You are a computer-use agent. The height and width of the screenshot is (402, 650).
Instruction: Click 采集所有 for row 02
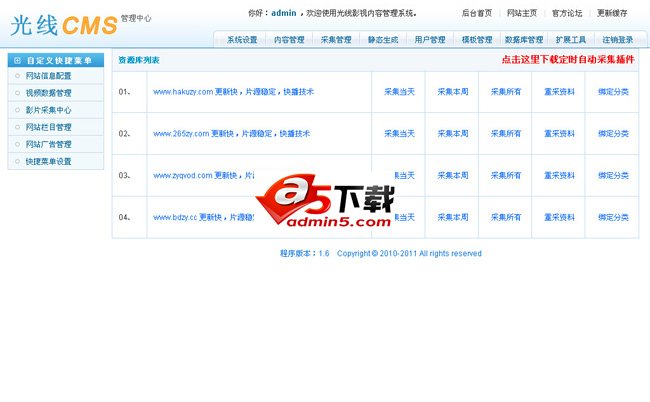(x=506, y=133)
